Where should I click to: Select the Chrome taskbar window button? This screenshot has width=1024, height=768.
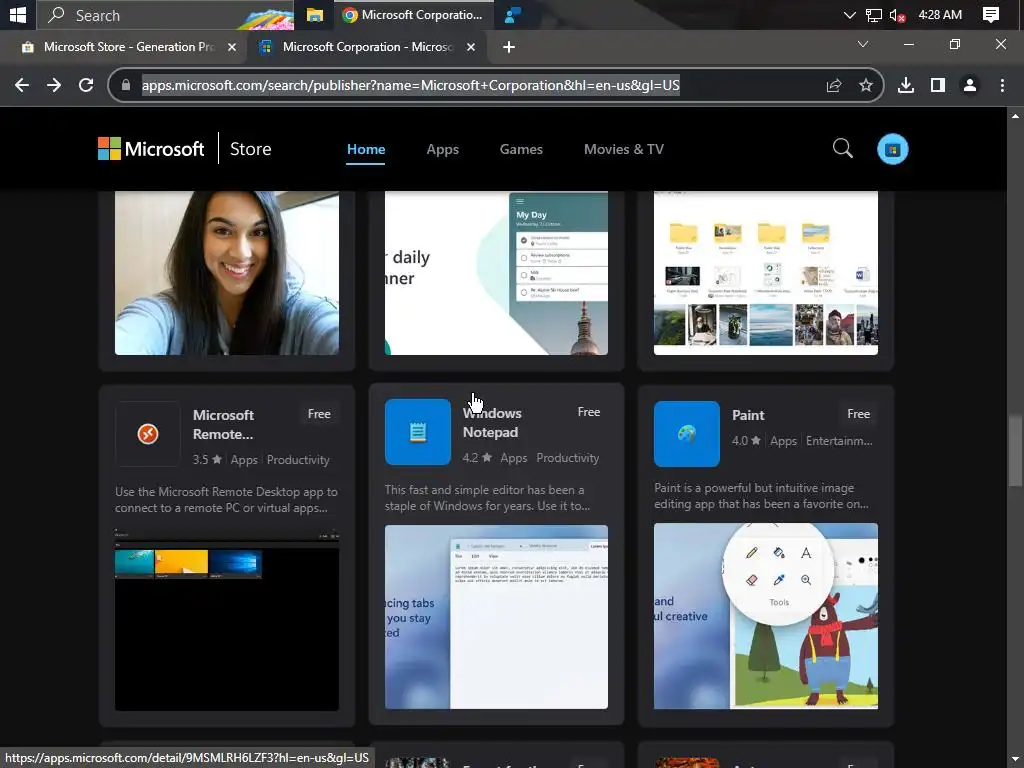(413, 15)
